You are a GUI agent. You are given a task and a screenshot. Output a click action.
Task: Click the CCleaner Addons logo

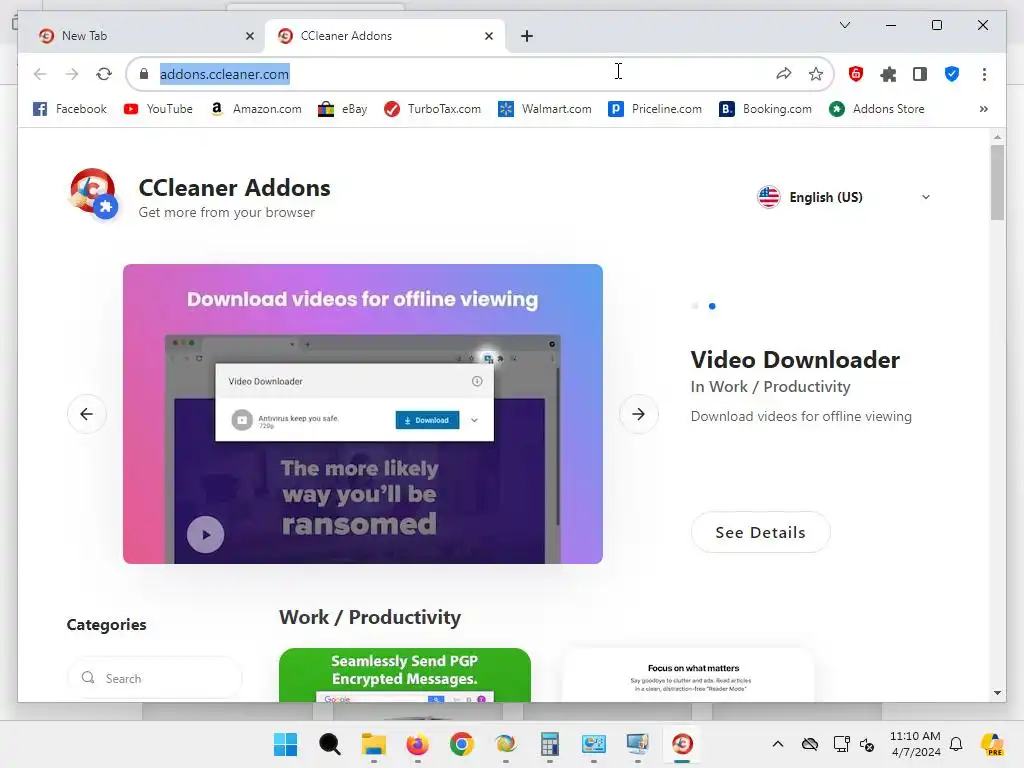pos(93,193)
